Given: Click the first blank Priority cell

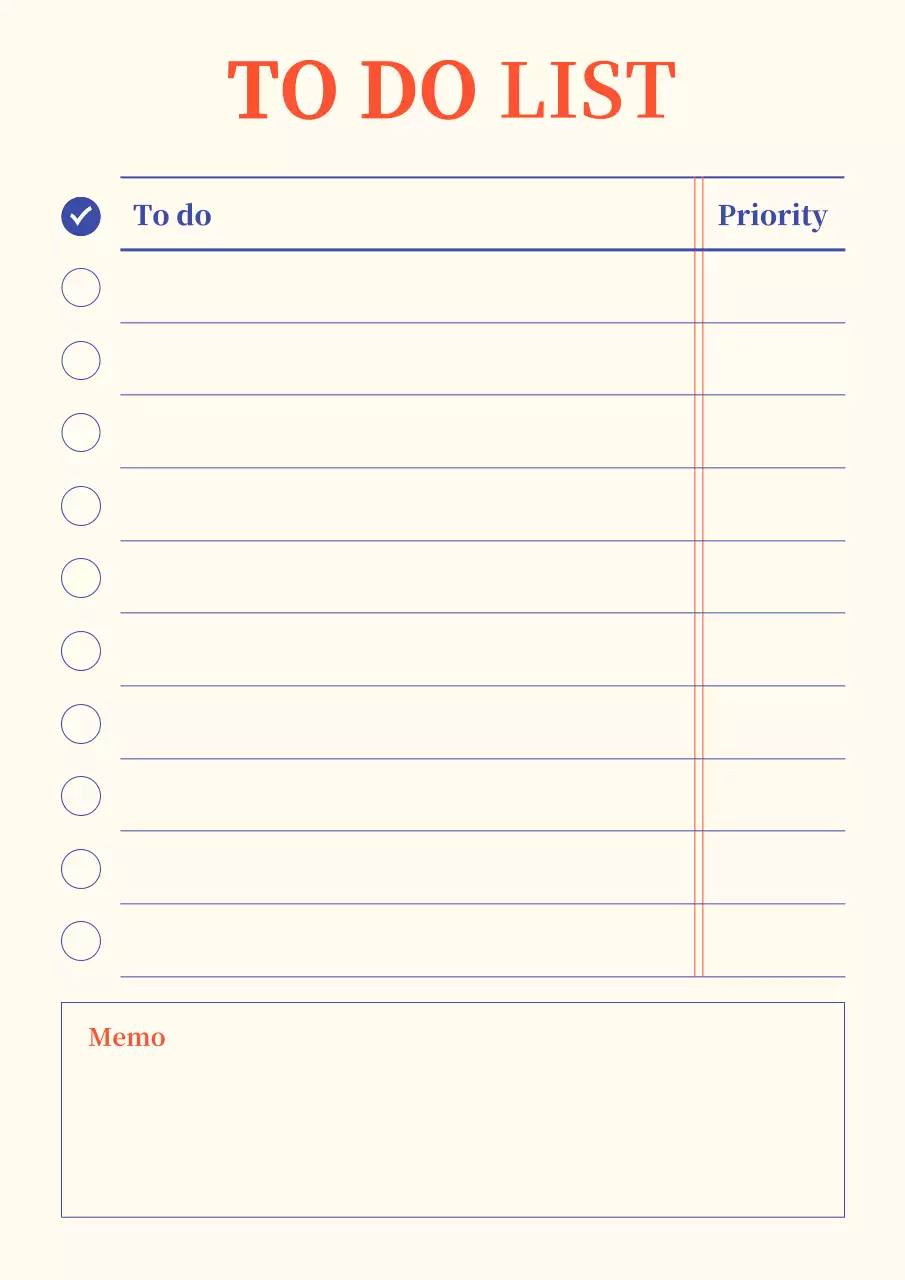Looking at the screenshot, I should pyautogui.click(x=774, y=288).
